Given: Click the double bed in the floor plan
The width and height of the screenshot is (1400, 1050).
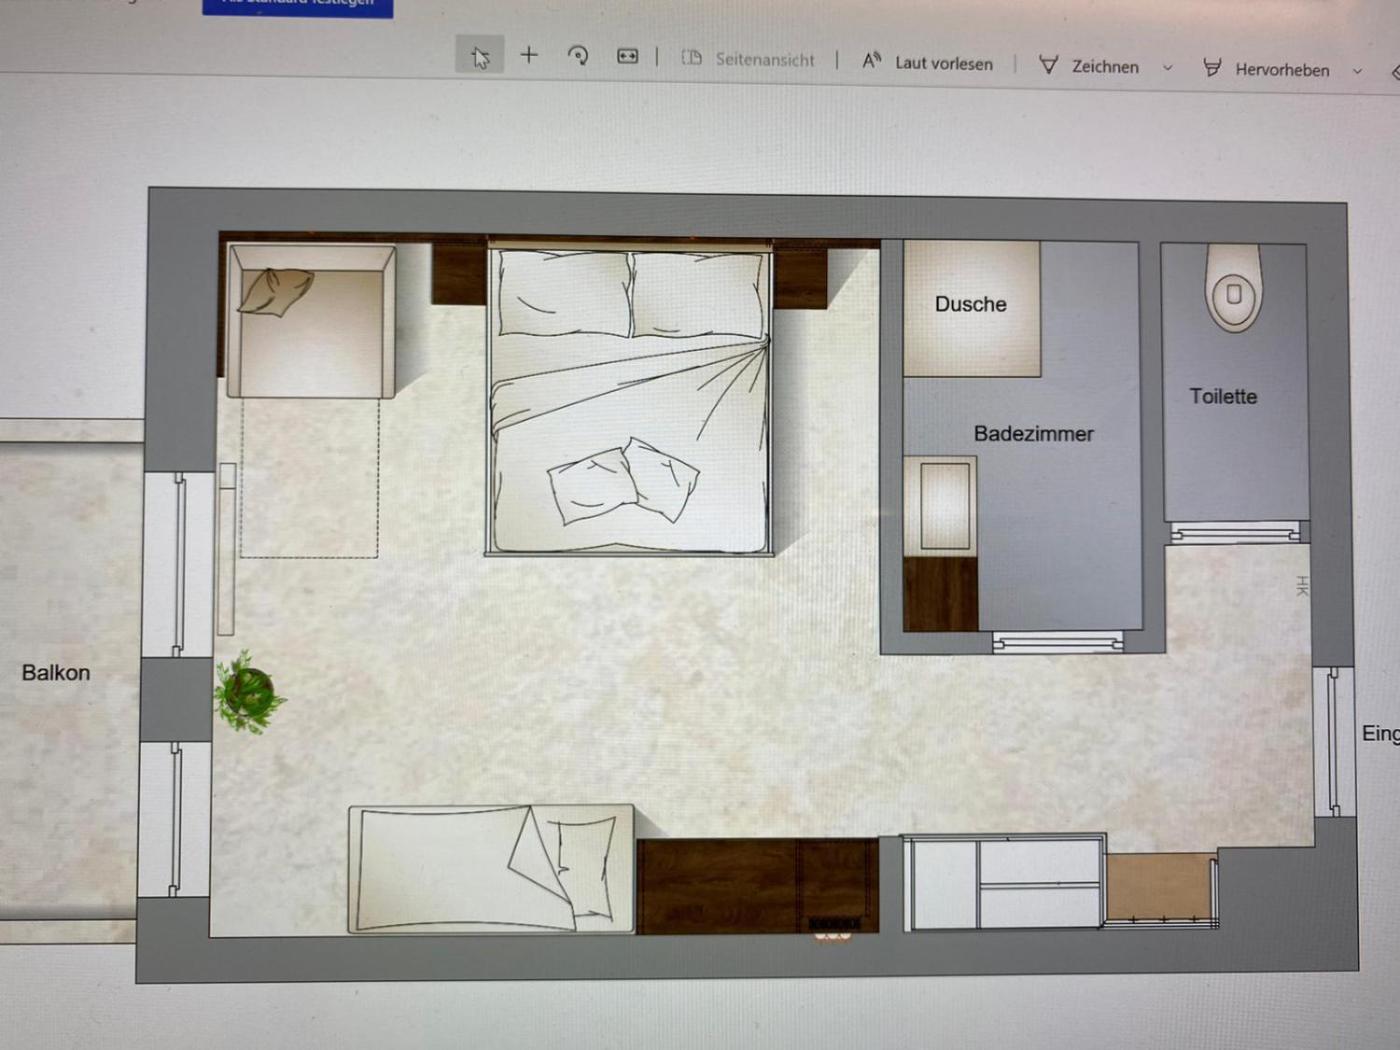Looking at the screenshot, I should tap(630, 400).
